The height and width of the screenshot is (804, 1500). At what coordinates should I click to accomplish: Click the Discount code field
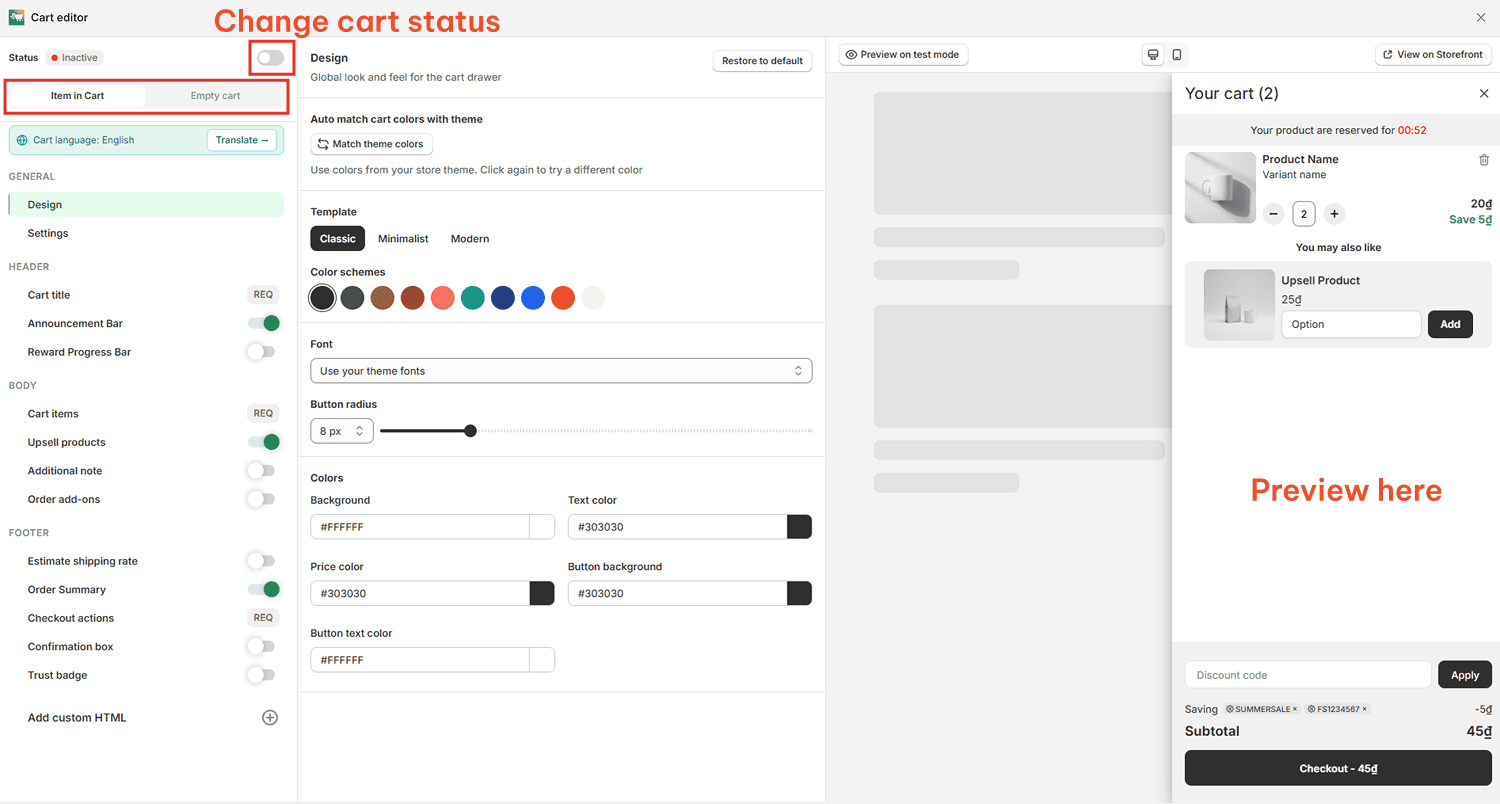pyautogui.click(x=1308, y=675)
